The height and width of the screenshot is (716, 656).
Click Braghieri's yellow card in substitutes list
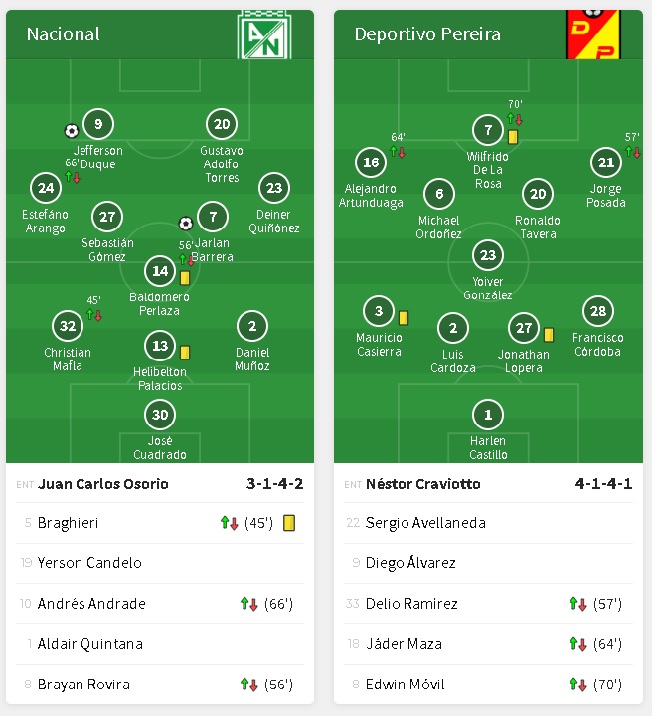click(289, 522)
